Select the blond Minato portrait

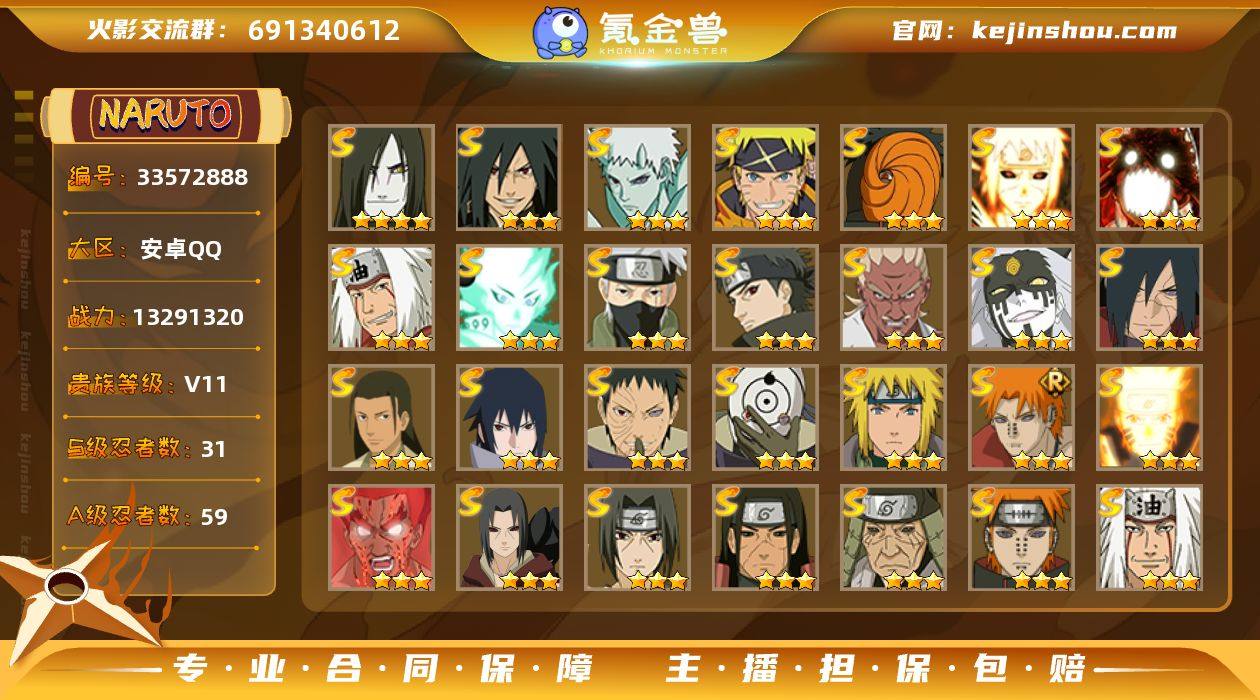(x=893, y=418)
